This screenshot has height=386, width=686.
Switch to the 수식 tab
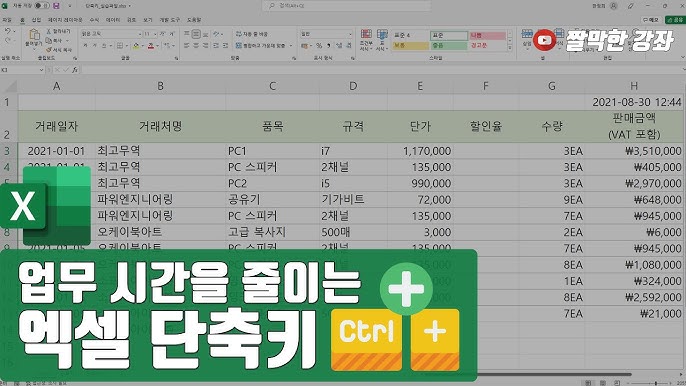pos(94,20)
